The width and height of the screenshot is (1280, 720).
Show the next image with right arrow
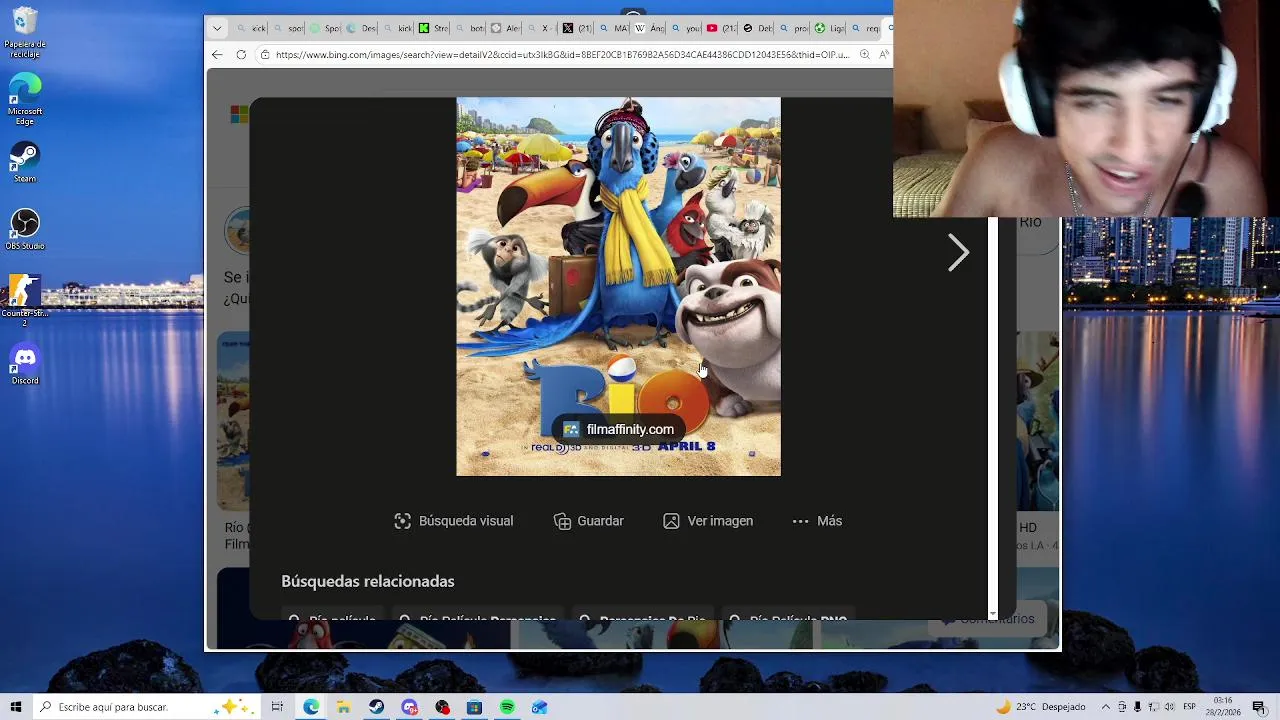[958, 253]
